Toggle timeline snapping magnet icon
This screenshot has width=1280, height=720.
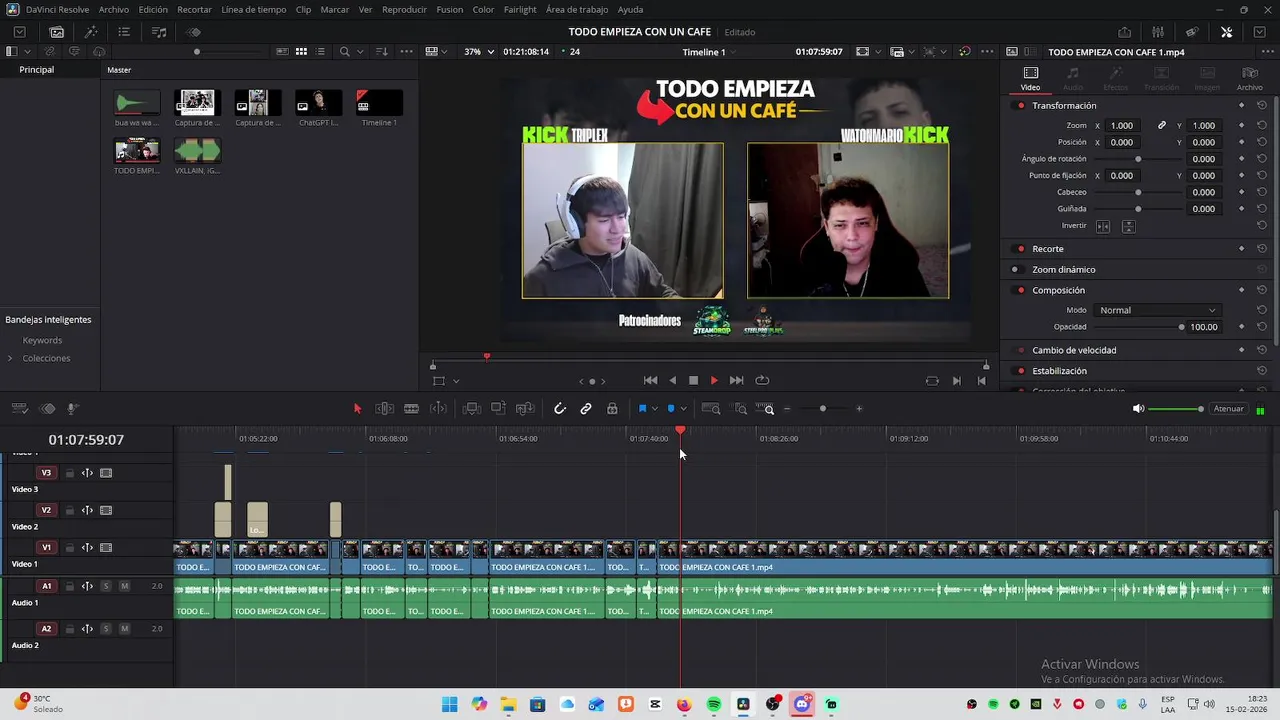[560, 408]
